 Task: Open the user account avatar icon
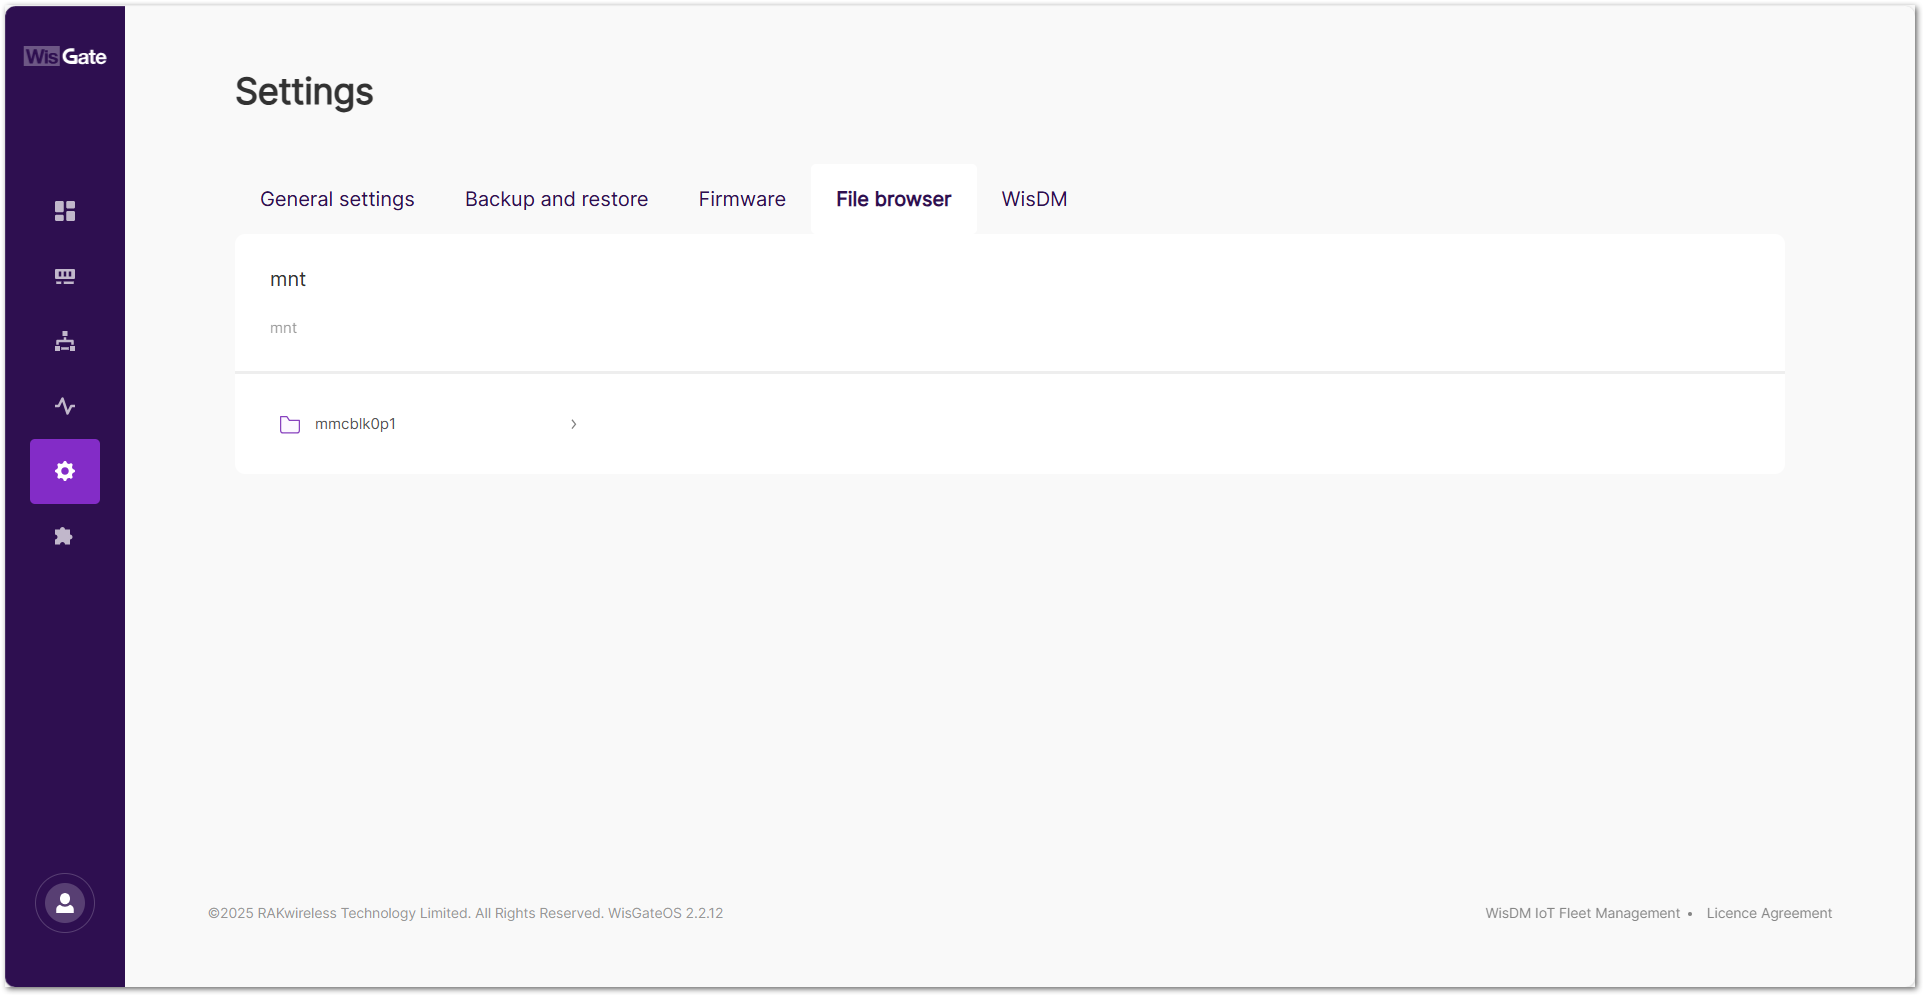tap(65, 903)
